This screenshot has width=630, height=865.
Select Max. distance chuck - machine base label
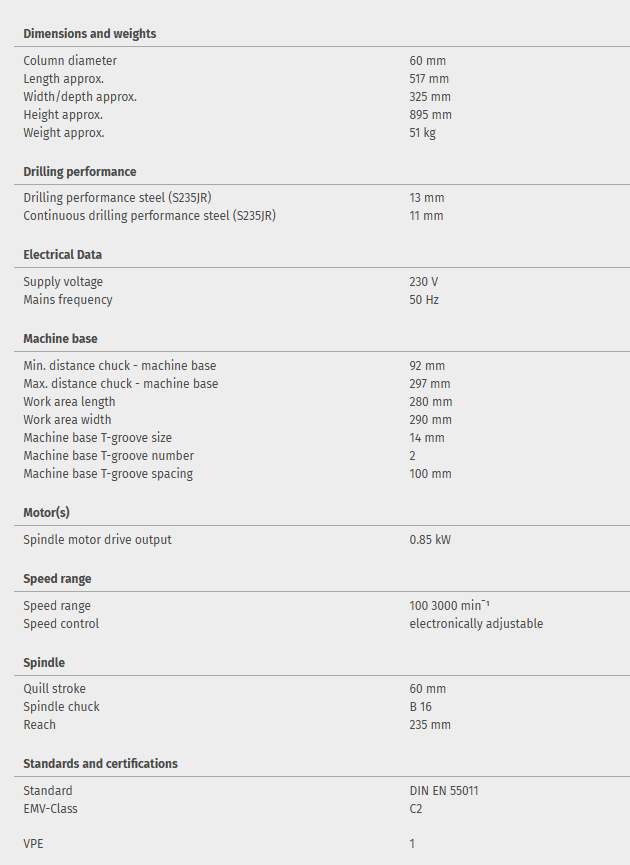click(120, 384)
